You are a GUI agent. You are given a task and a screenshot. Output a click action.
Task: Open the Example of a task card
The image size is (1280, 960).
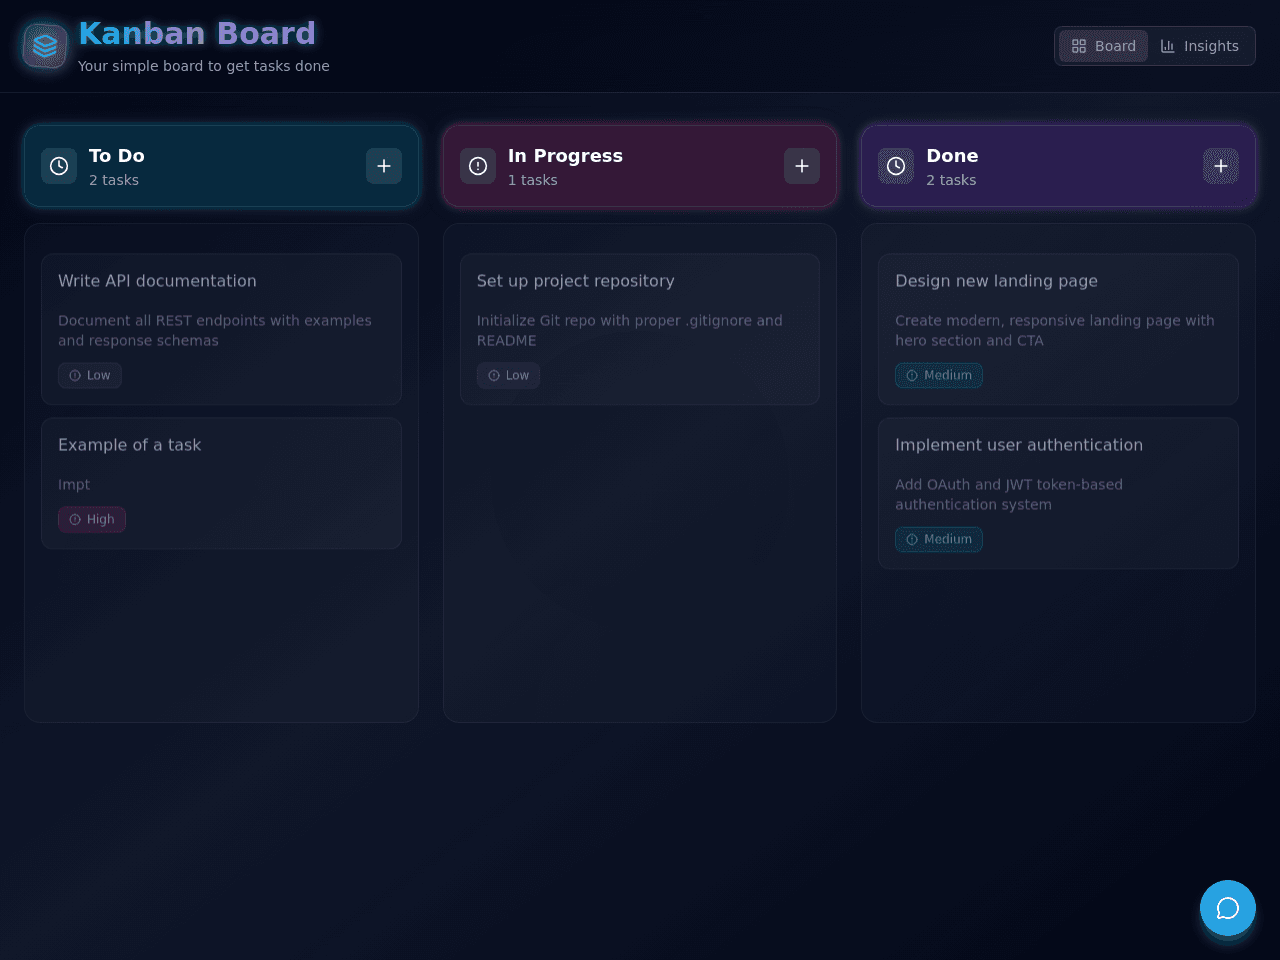(221, 483)
